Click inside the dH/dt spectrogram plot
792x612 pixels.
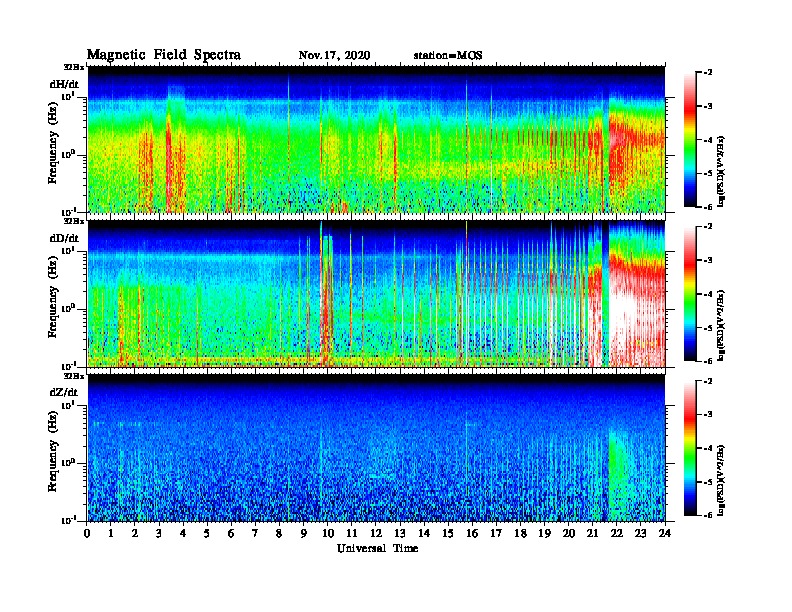pyautogui.click(x=376, y=139)
